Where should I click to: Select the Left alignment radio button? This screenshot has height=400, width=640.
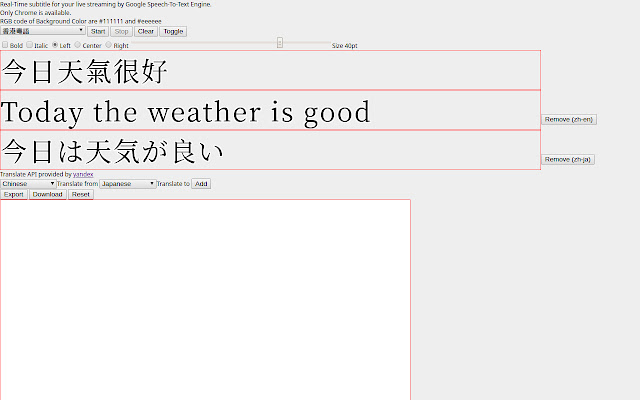click(55, 44)
